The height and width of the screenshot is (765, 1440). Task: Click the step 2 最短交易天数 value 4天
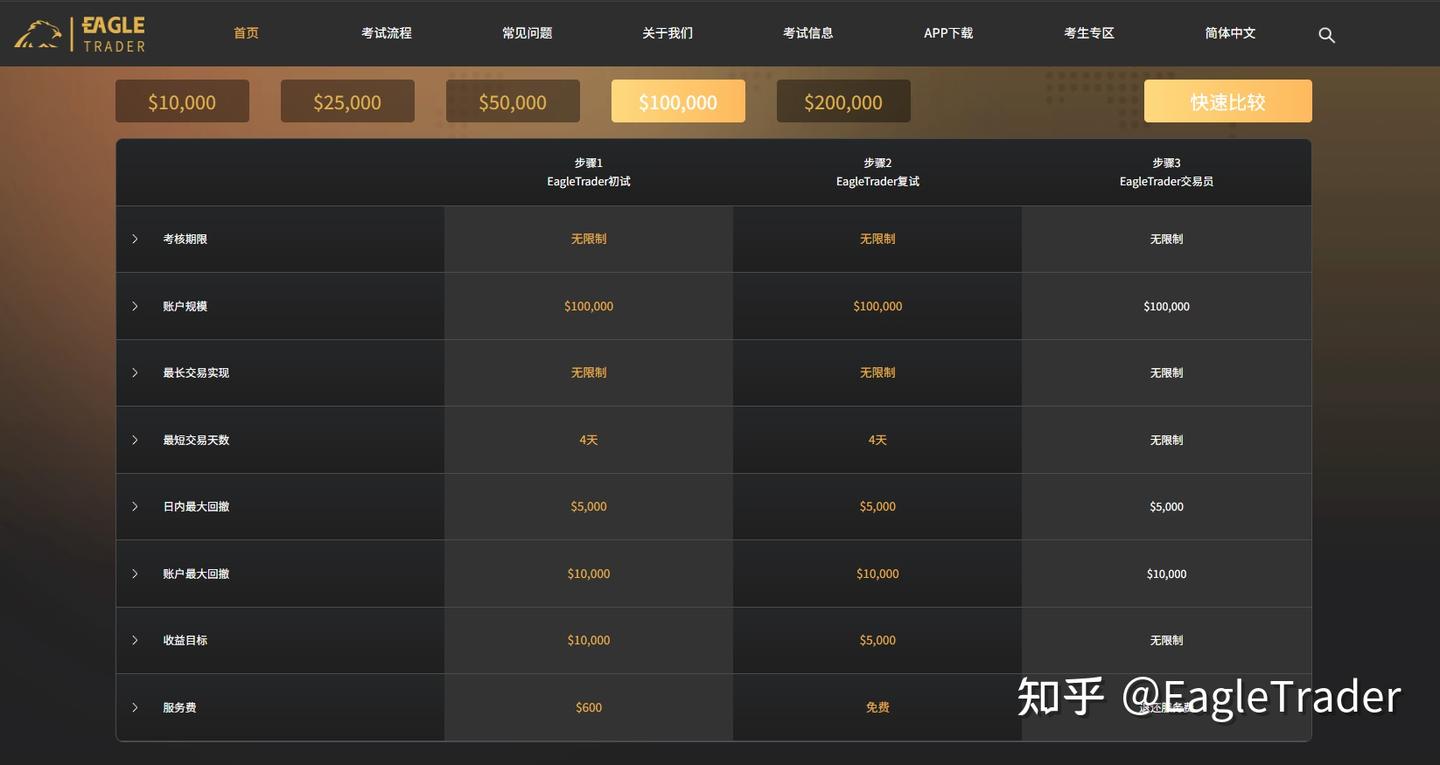coord(878,440)
